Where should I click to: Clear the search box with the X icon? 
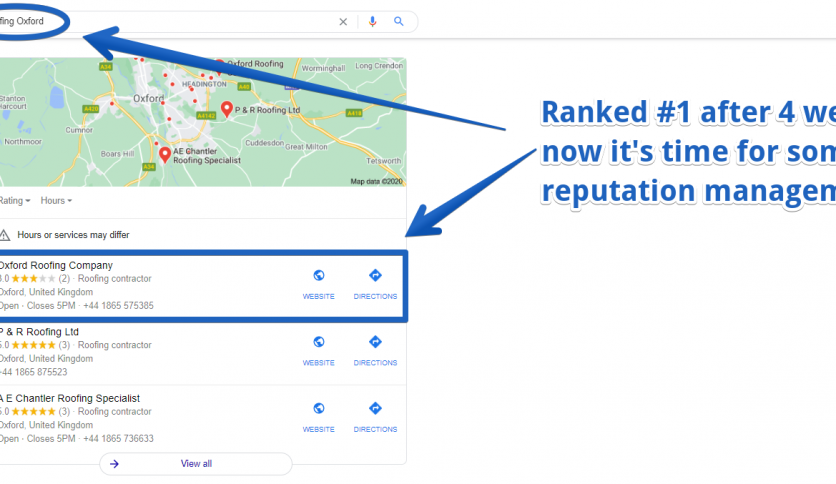[x=343, y=22]
